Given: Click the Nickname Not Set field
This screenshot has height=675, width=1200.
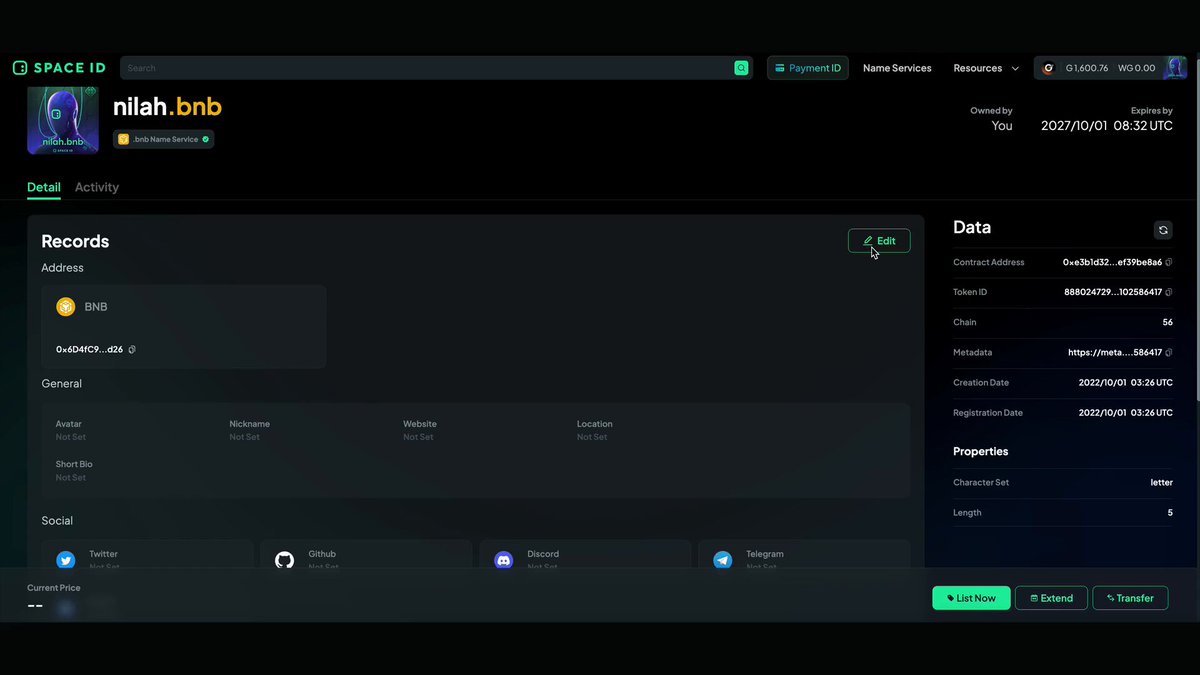Looking at the screenshot, I should [x=250, y=430].
